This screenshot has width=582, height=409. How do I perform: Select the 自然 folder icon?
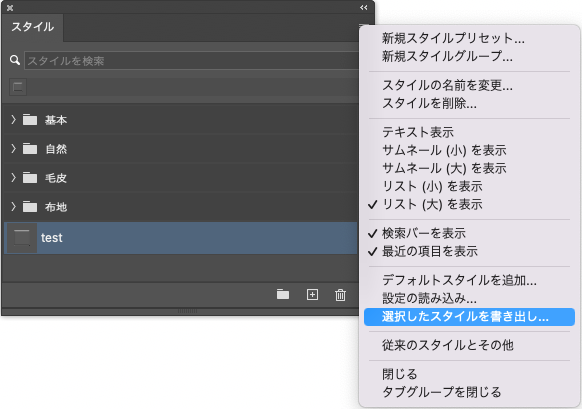pyautogui.click(x=30, y=149)
